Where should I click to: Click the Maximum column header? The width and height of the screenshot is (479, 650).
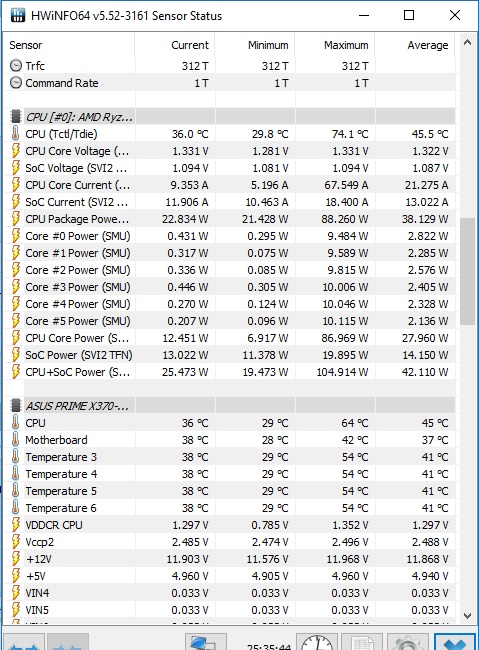click(x=335, y=45)
